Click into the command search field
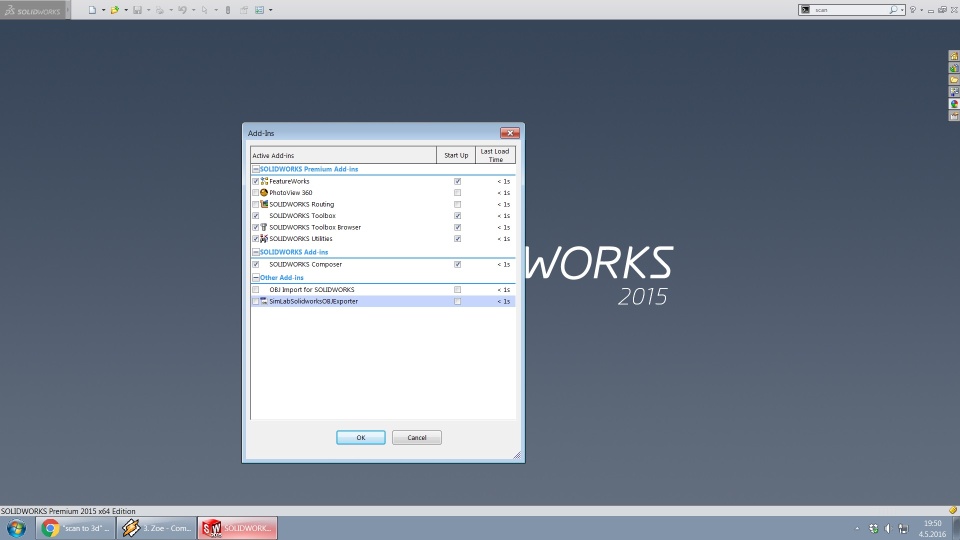This screenshot has width=960, height=540. [x=850, y=10]
